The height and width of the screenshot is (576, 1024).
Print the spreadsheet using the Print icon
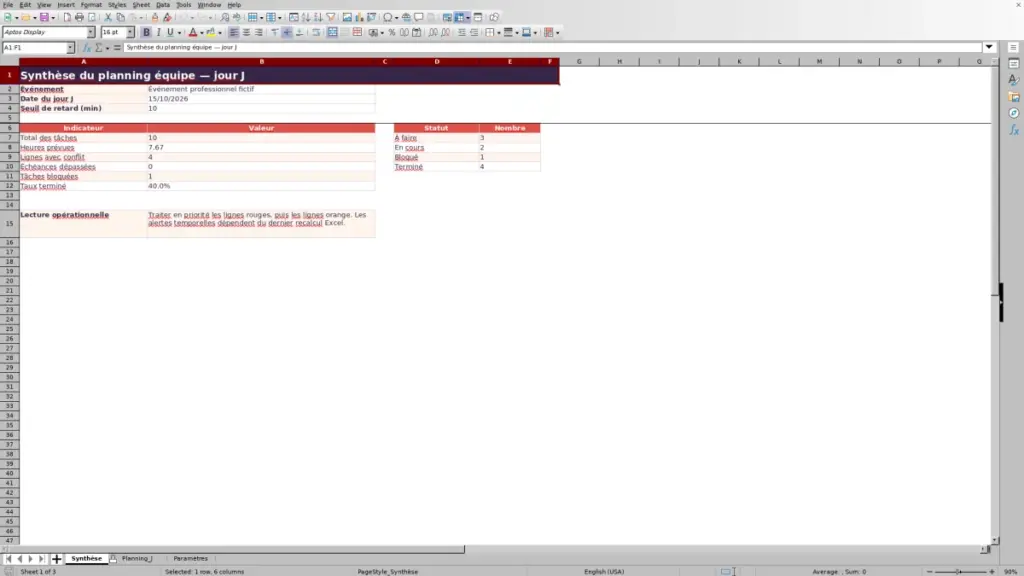[79, 18]
